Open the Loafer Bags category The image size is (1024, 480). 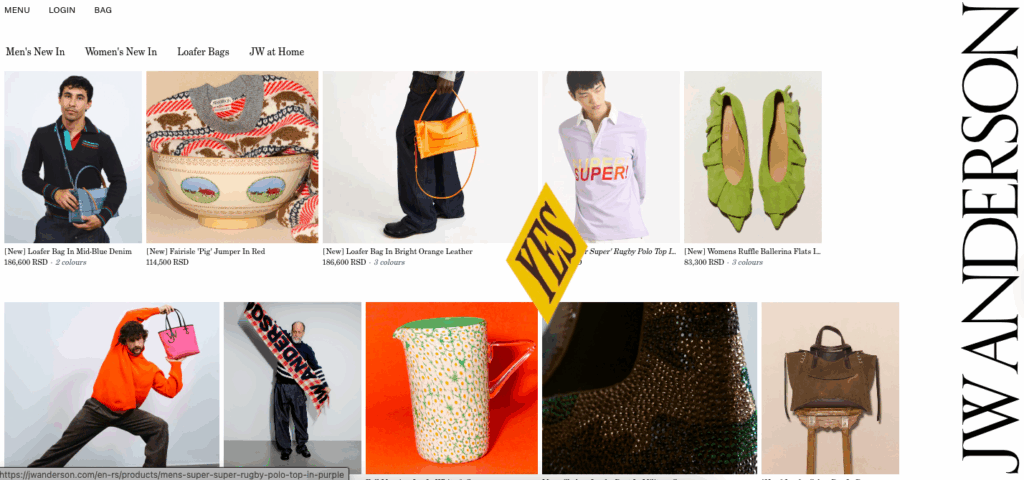[x=203, y=52]
